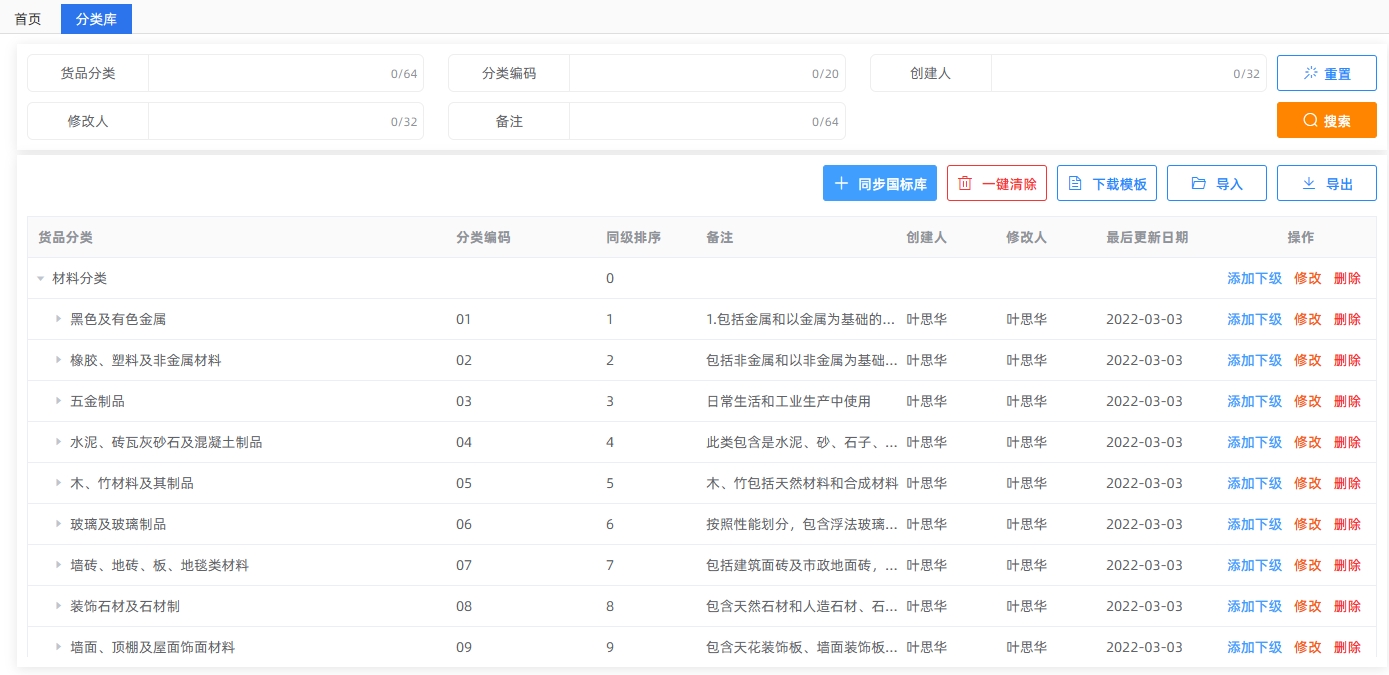
Task: Click 修改 for 墙面、顶棚及屋面饰面材料
Action: pos(1307,648)
